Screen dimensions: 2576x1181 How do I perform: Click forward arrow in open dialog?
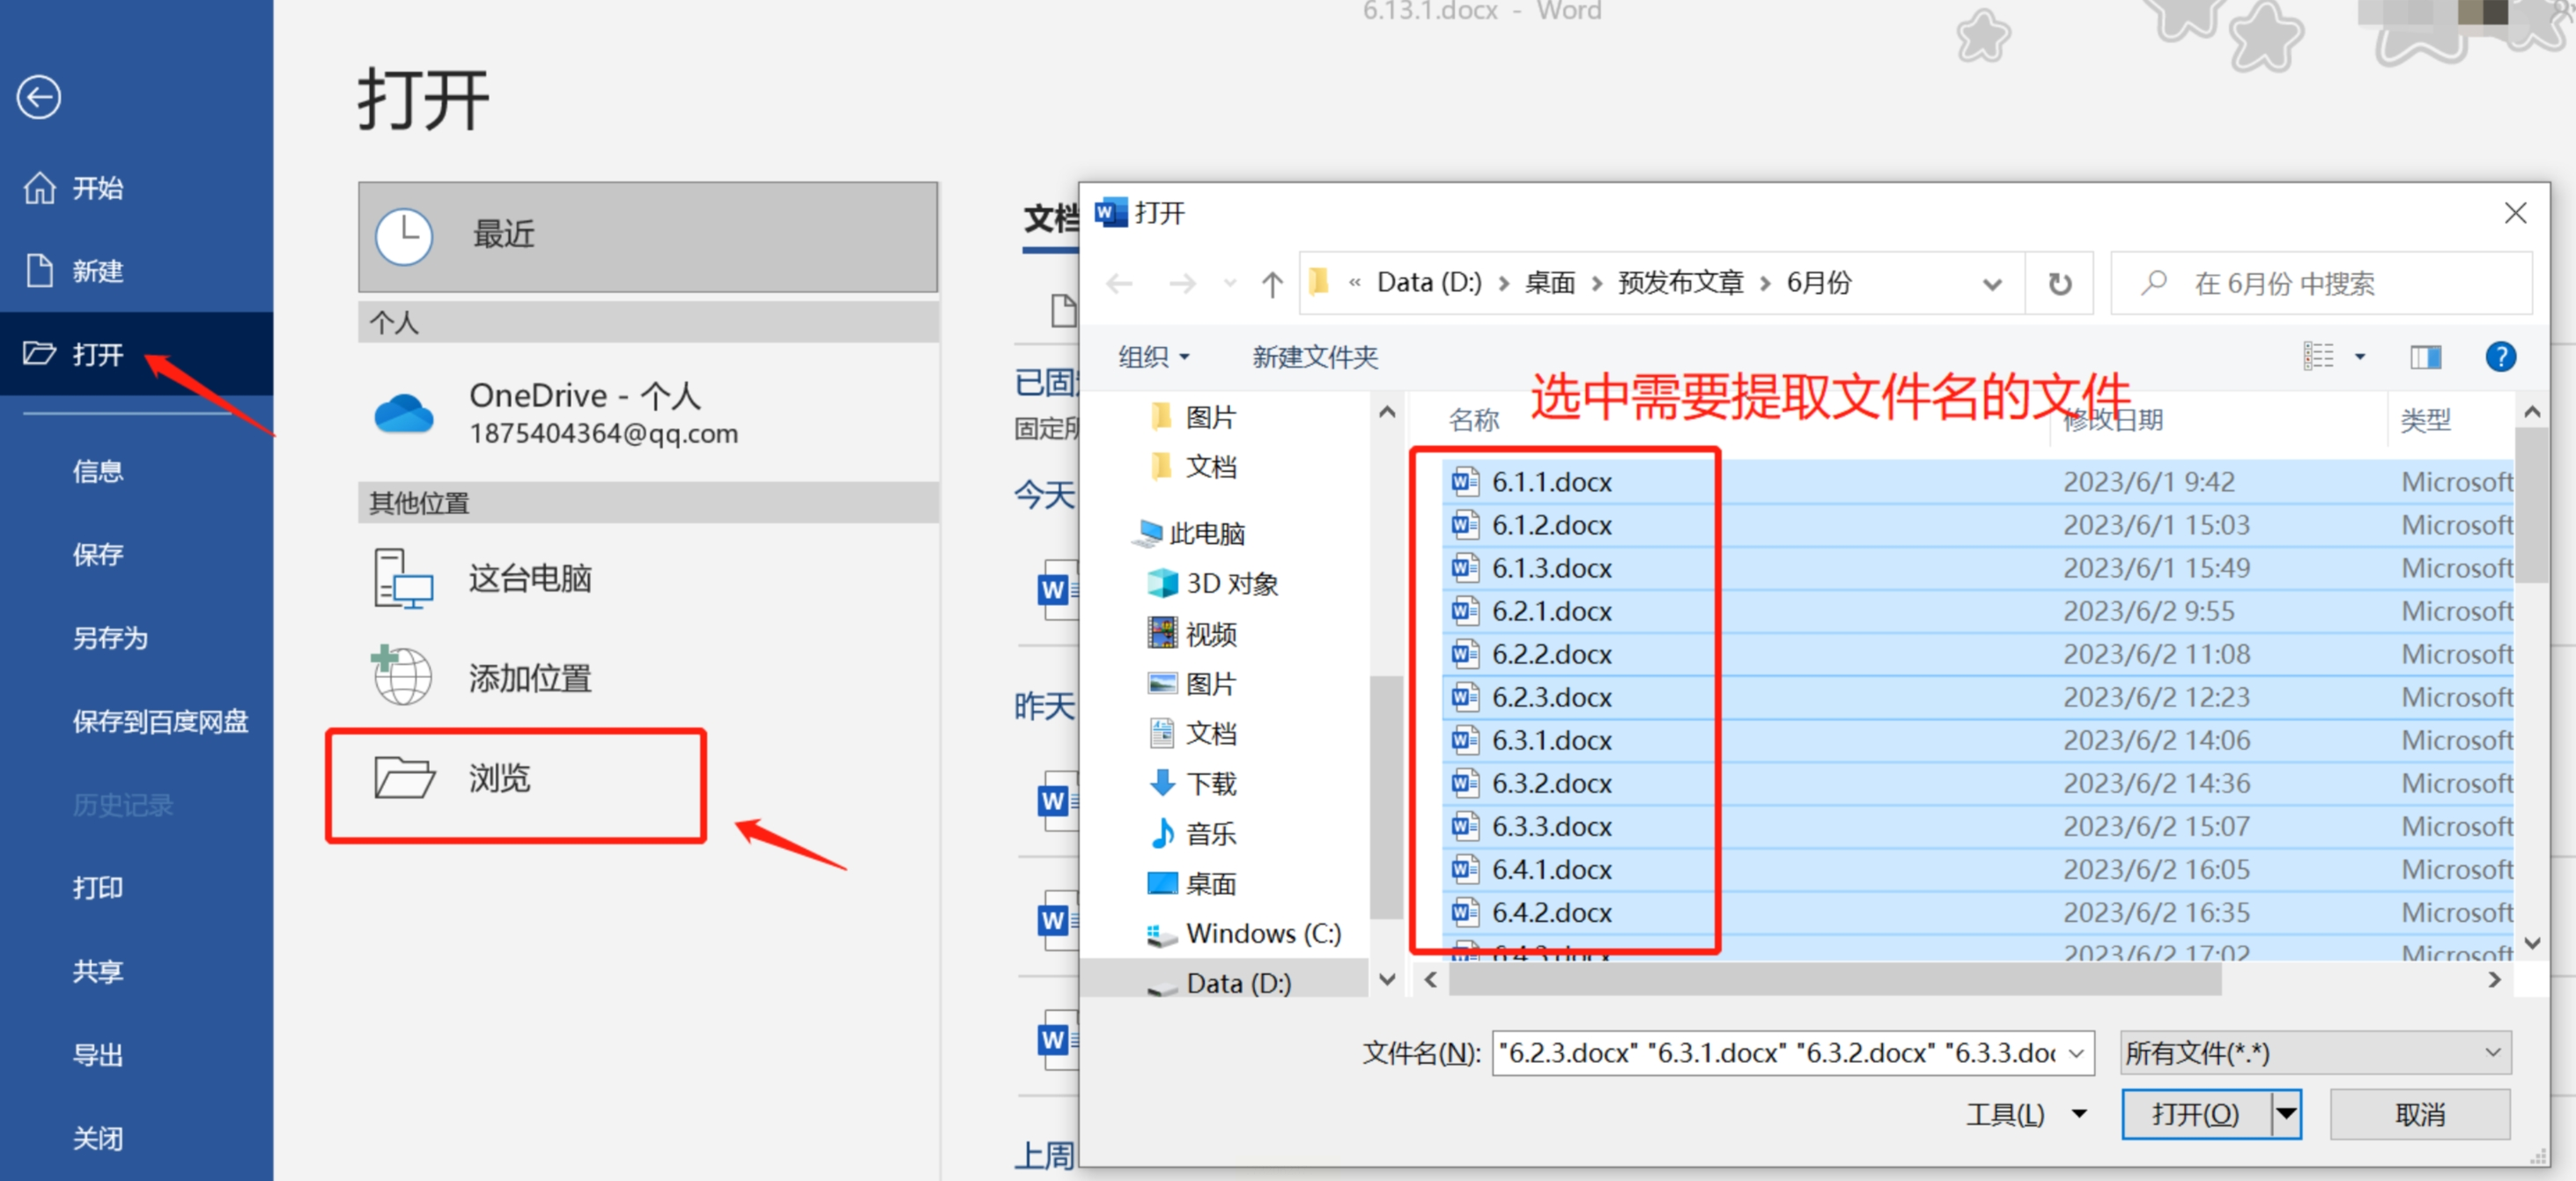pyautogui.click(x=1181, y=284)
